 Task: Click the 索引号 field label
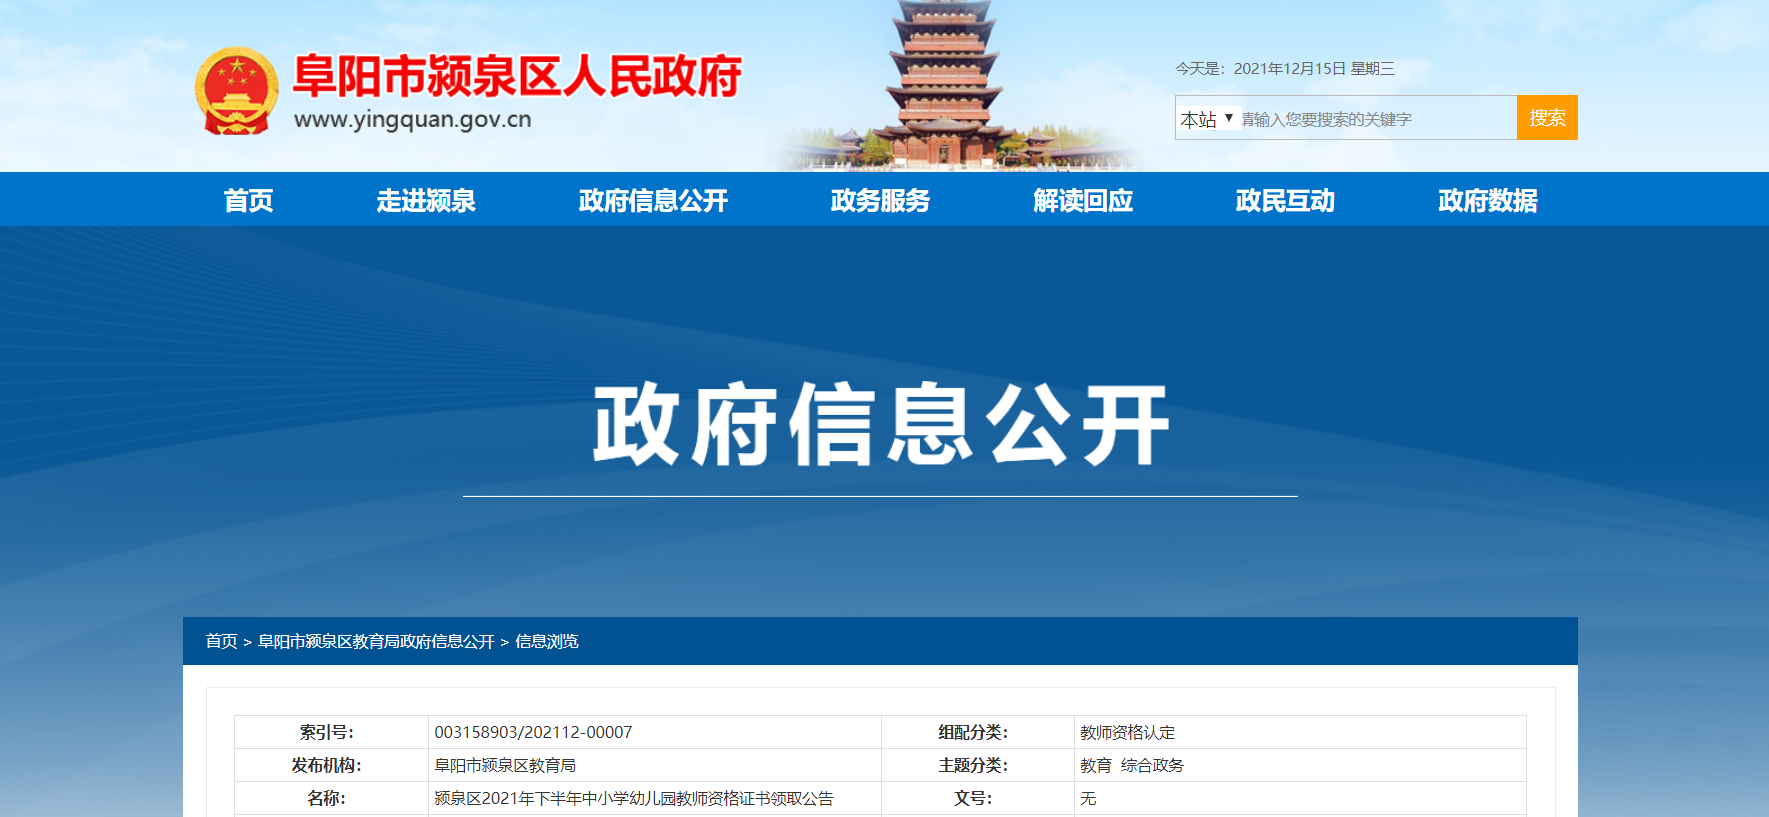pos(327,732)
